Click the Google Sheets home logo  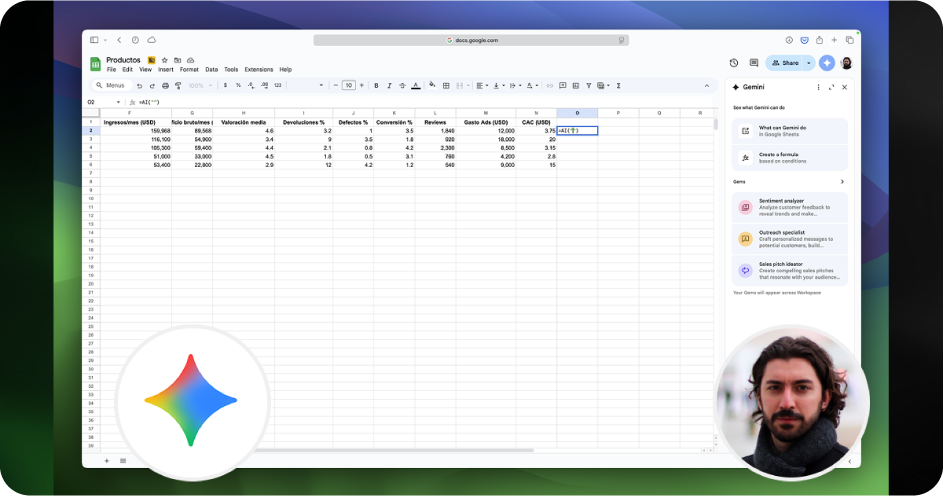95,64
